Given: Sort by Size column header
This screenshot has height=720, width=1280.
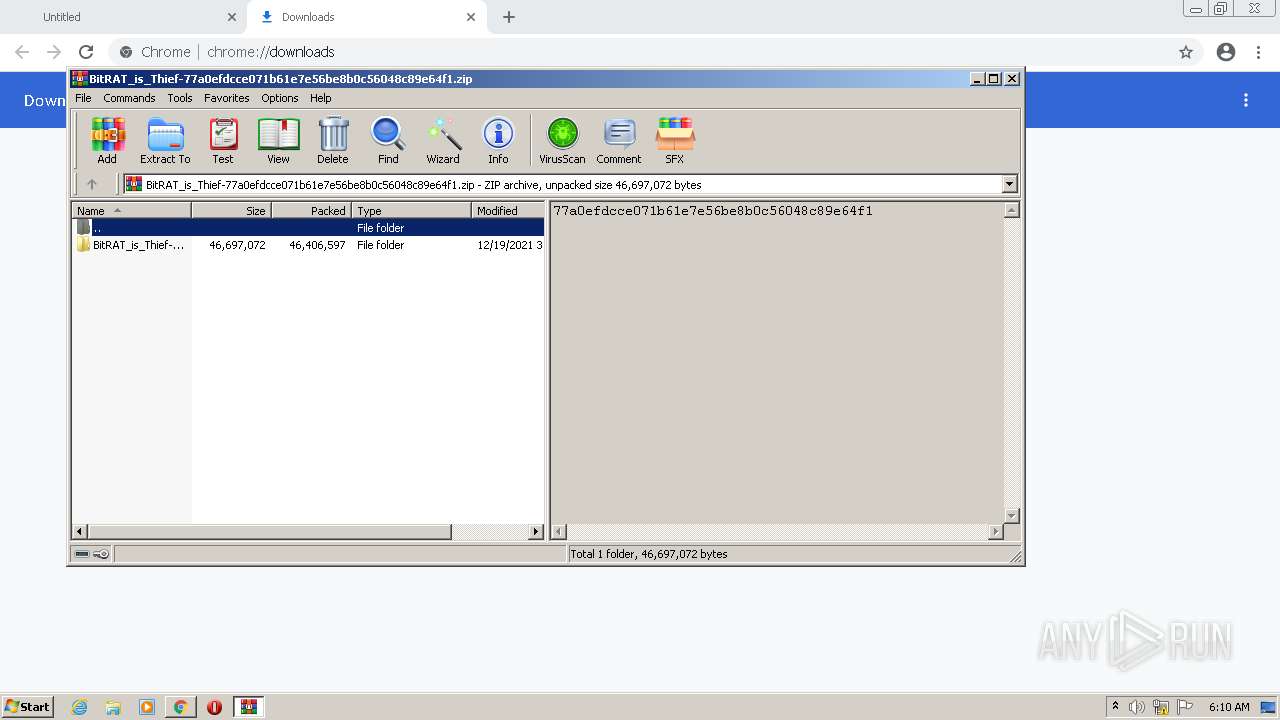Looking at the screenshot, I should (x=231, y=210).
